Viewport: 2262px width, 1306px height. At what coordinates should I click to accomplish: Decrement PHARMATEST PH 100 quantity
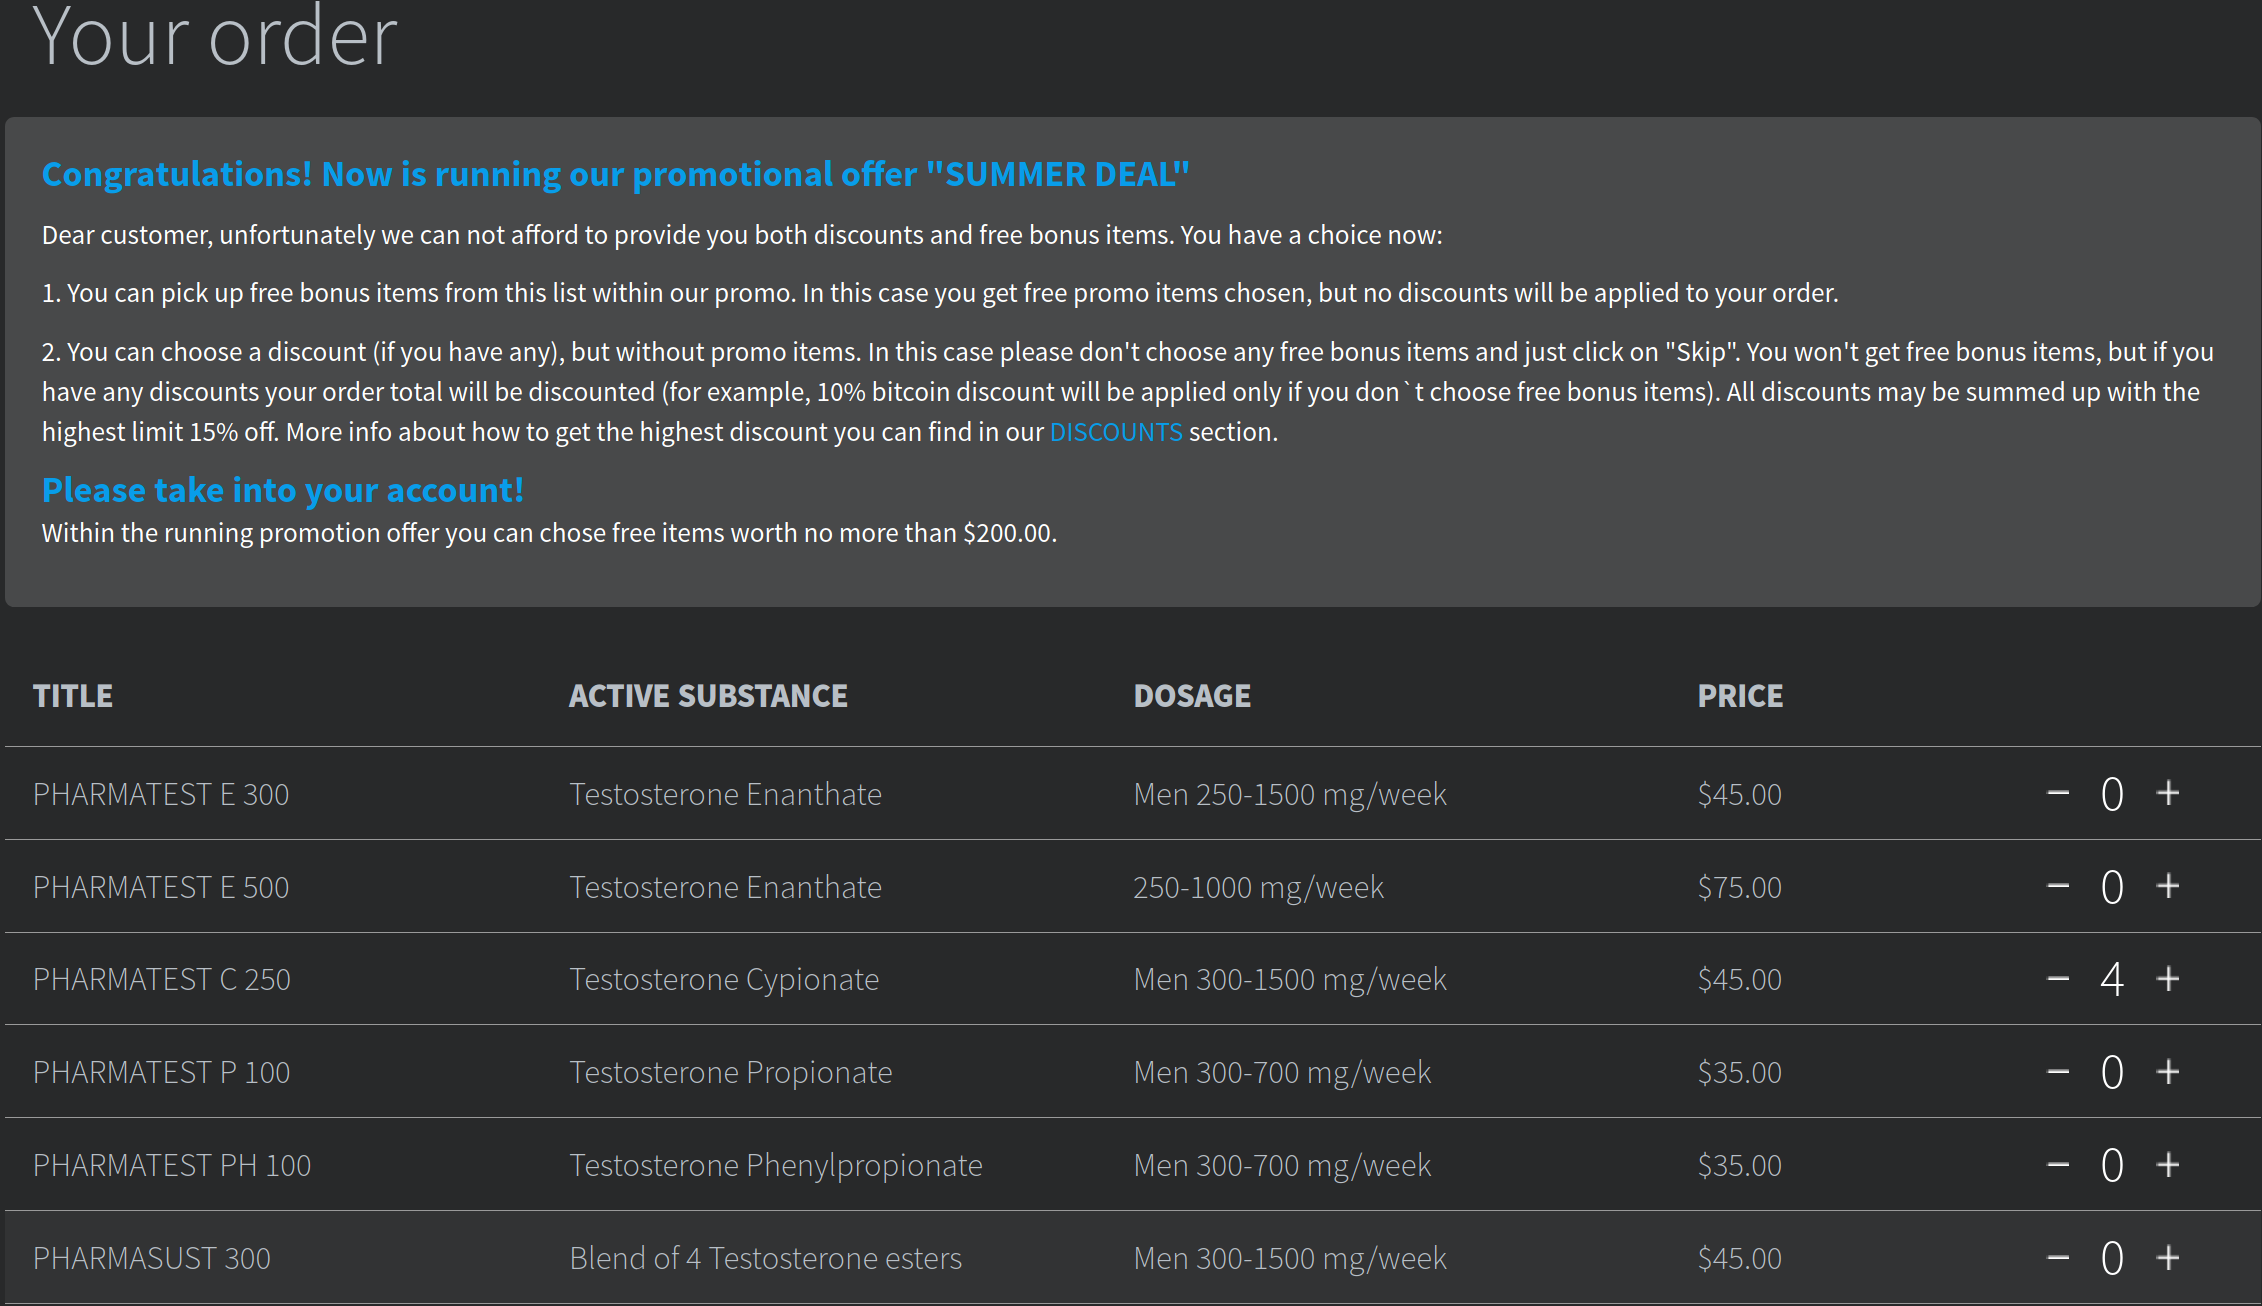click(2058, 1165)
